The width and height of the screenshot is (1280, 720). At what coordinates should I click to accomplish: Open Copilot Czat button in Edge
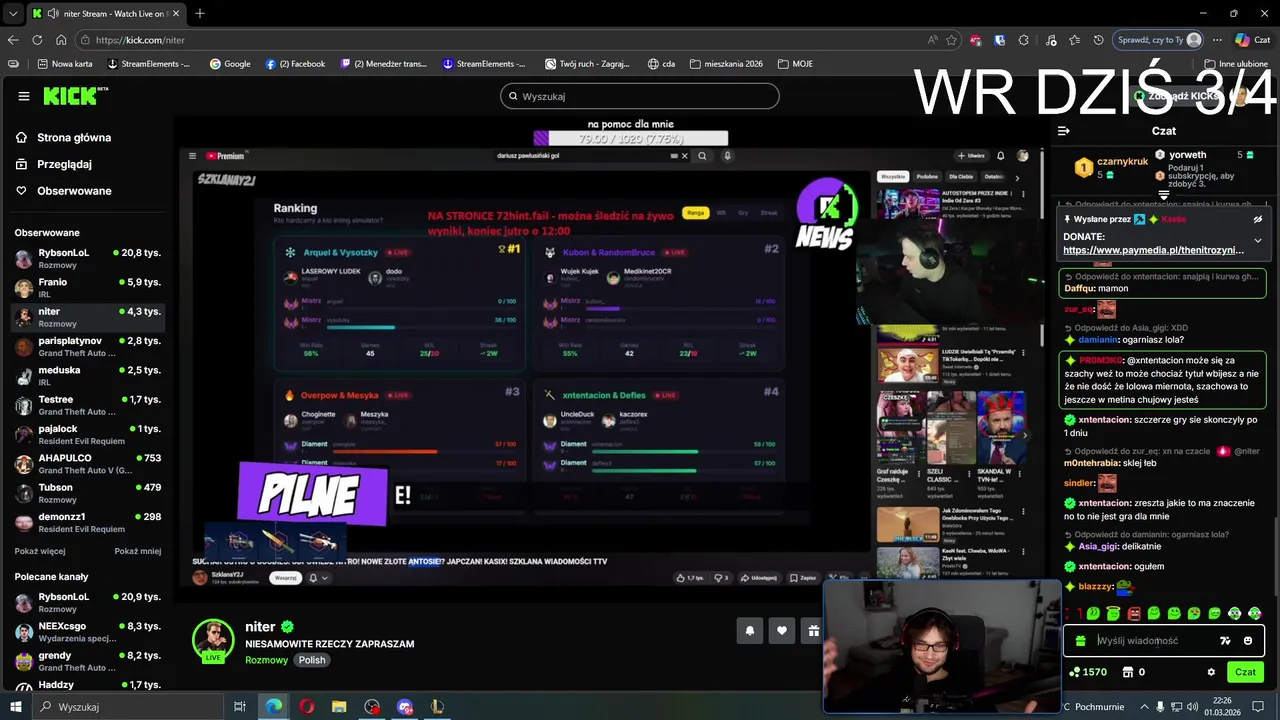coord(1255,40)
